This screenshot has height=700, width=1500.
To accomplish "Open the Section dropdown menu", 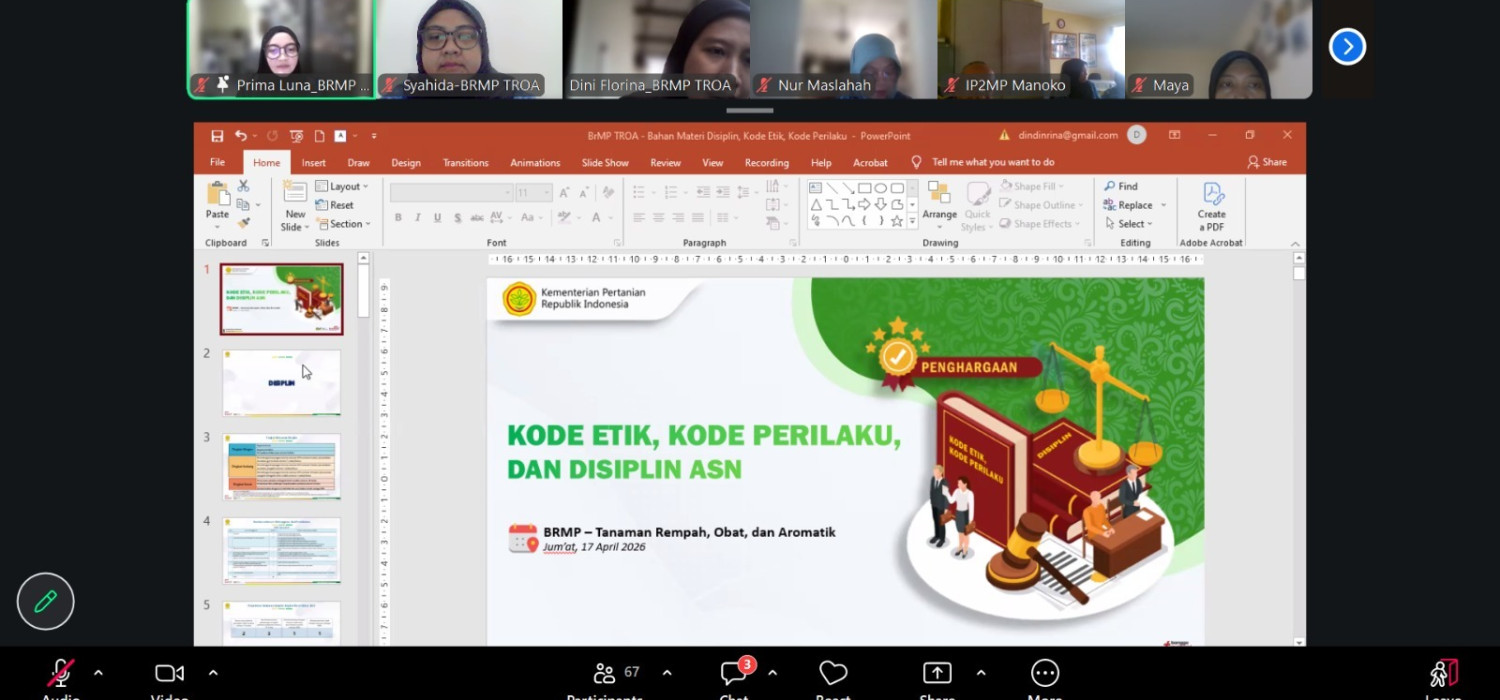I will tap(343, 224).
